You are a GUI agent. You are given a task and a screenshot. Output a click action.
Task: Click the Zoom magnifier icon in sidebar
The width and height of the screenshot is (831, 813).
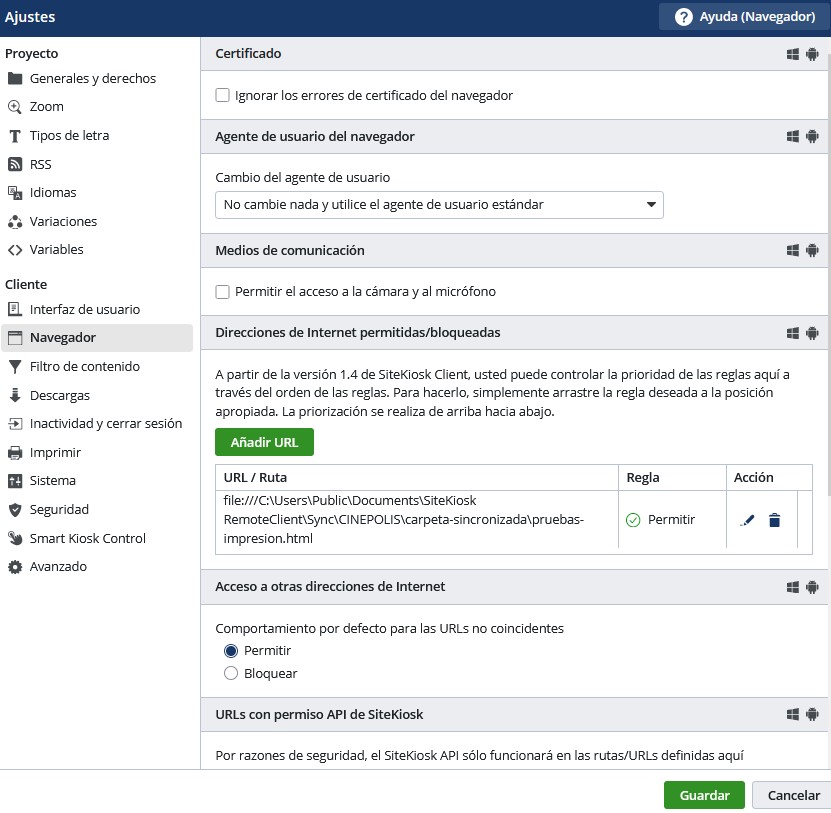(x=14, y=107)
